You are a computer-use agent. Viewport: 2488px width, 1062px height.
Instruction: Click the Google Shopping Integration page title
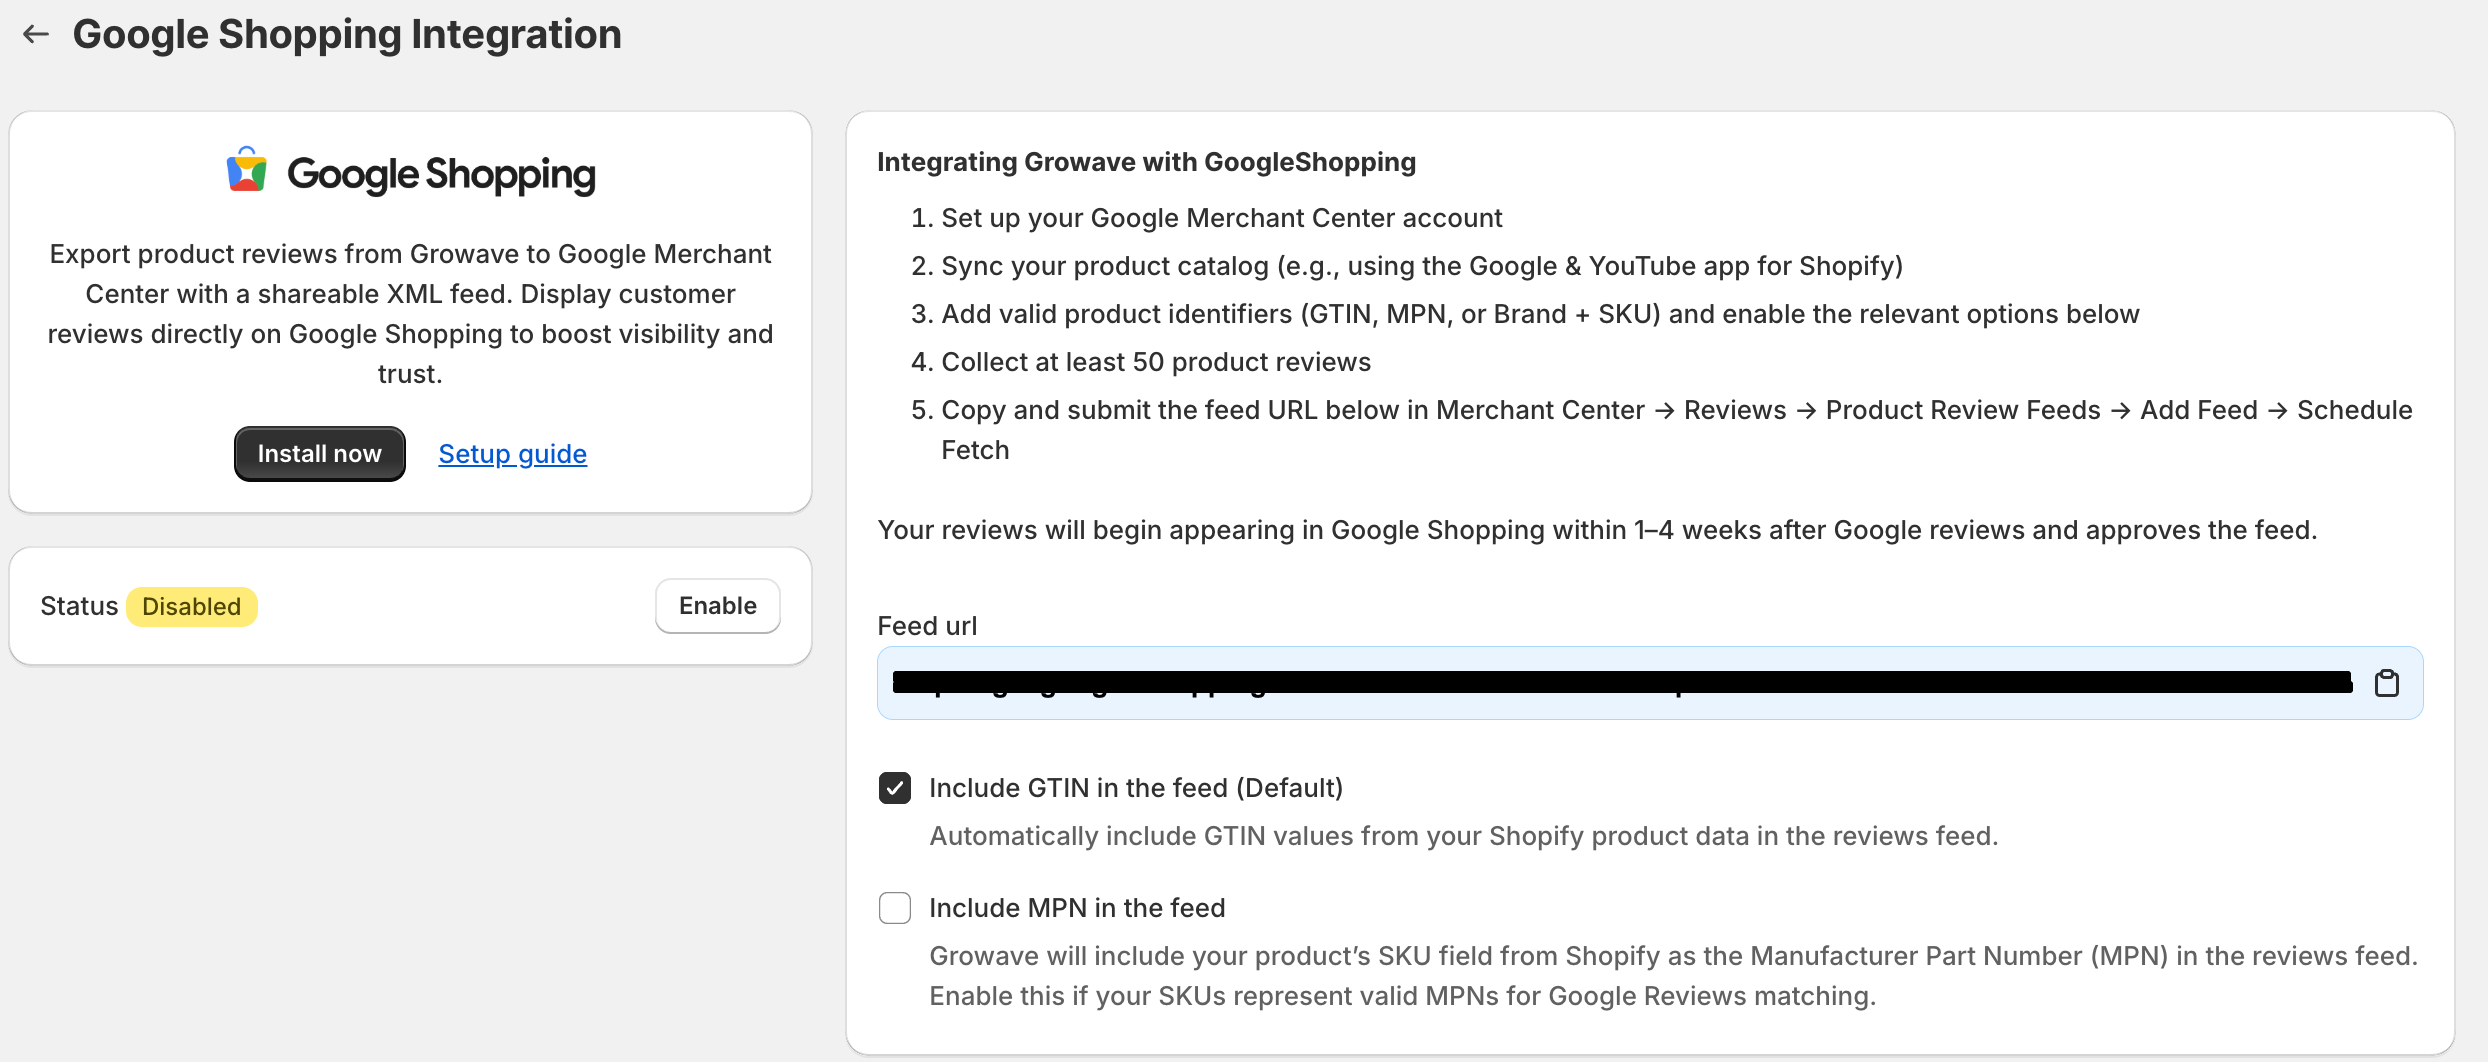[x=347, y=34]
